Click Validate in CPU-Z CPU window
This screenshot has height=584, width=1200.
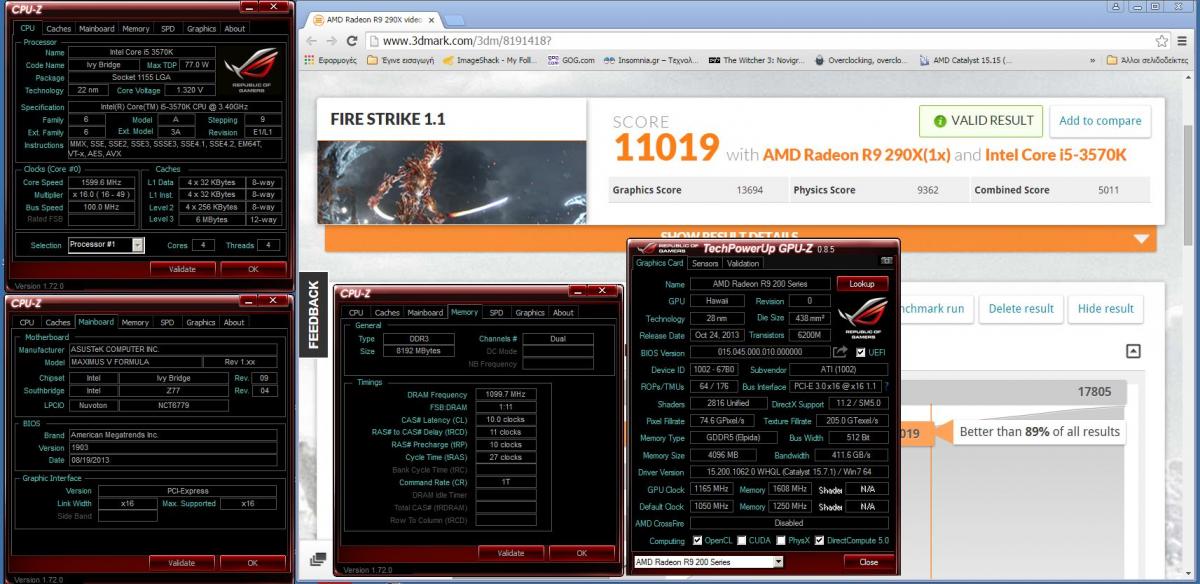pos(182,269)
